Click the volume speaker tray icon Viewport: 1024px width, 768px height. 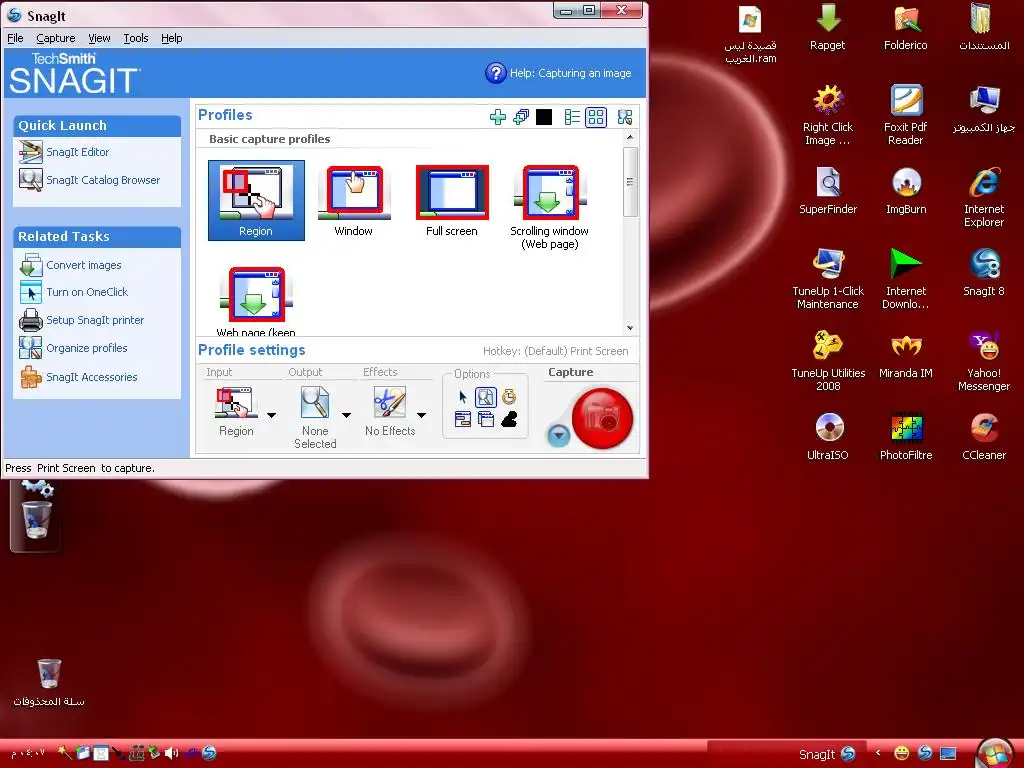[171, 753]
